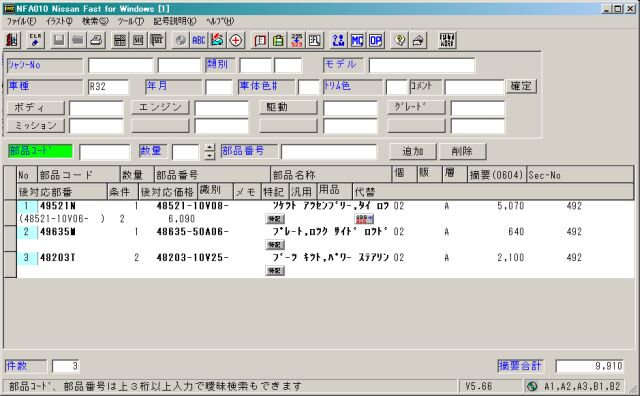Click the モデル input field
The height and width of the screenshot is (396, 640).
coord(422,65)
